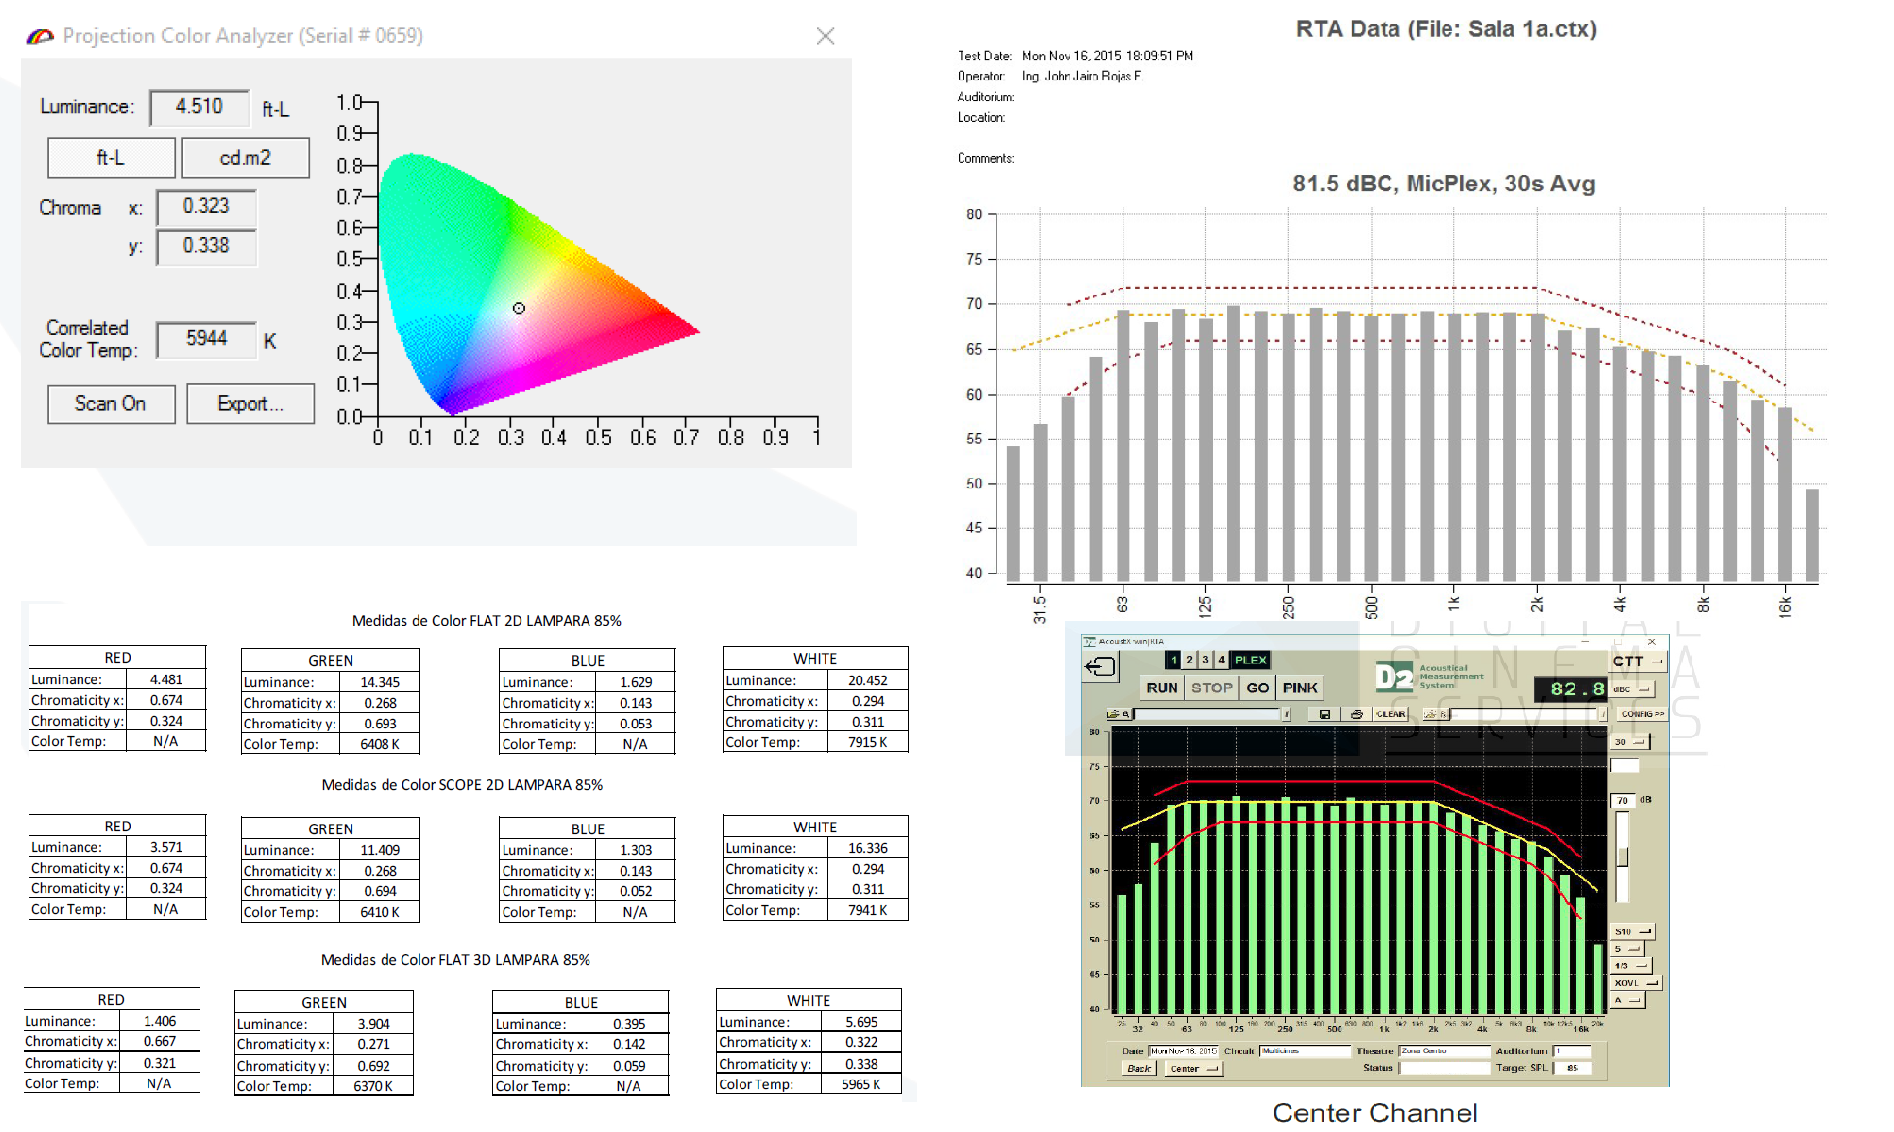This screenshot has height=1132, width=1894.
Task: Click the STOP button
Action: 1211,688
